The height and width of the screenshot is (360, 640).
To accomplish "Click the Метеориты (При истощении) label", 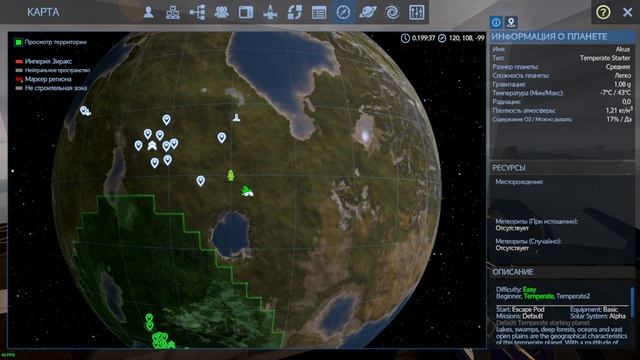I will 536,222.
